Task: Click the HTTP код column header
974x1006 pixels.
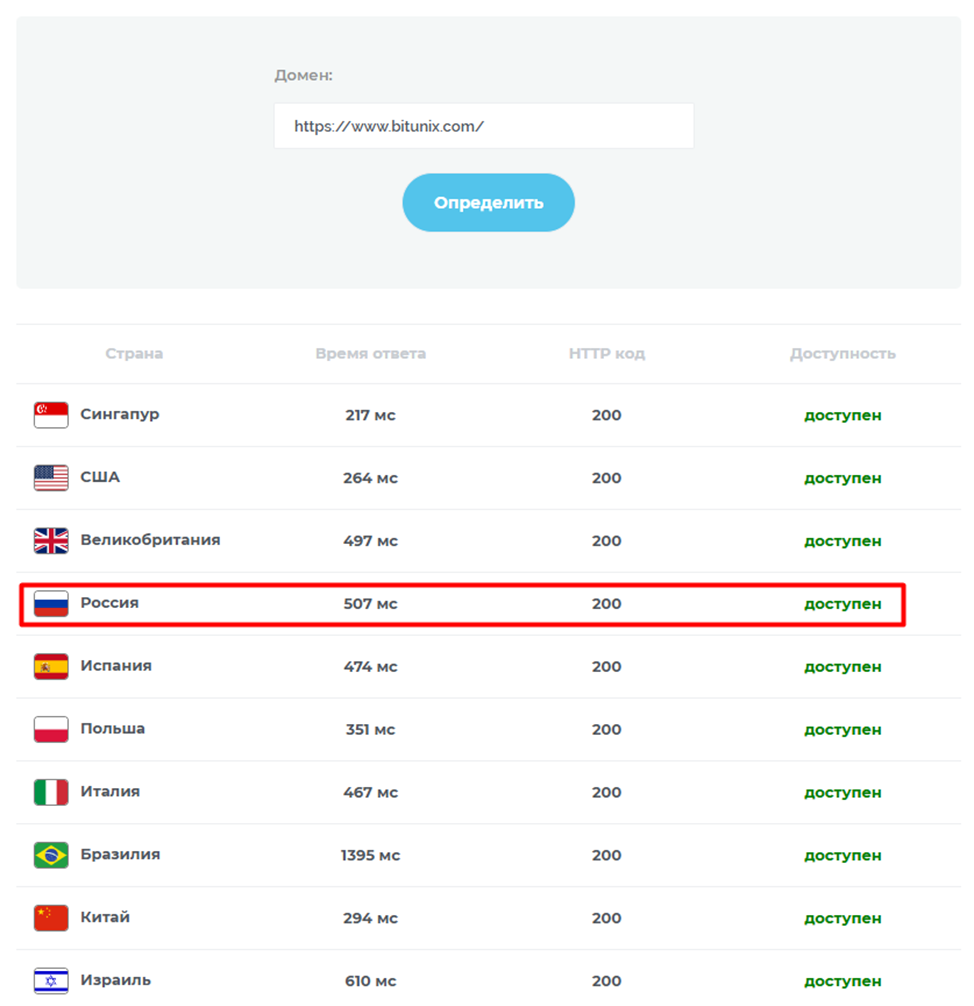Action: [x=606, y=353]
